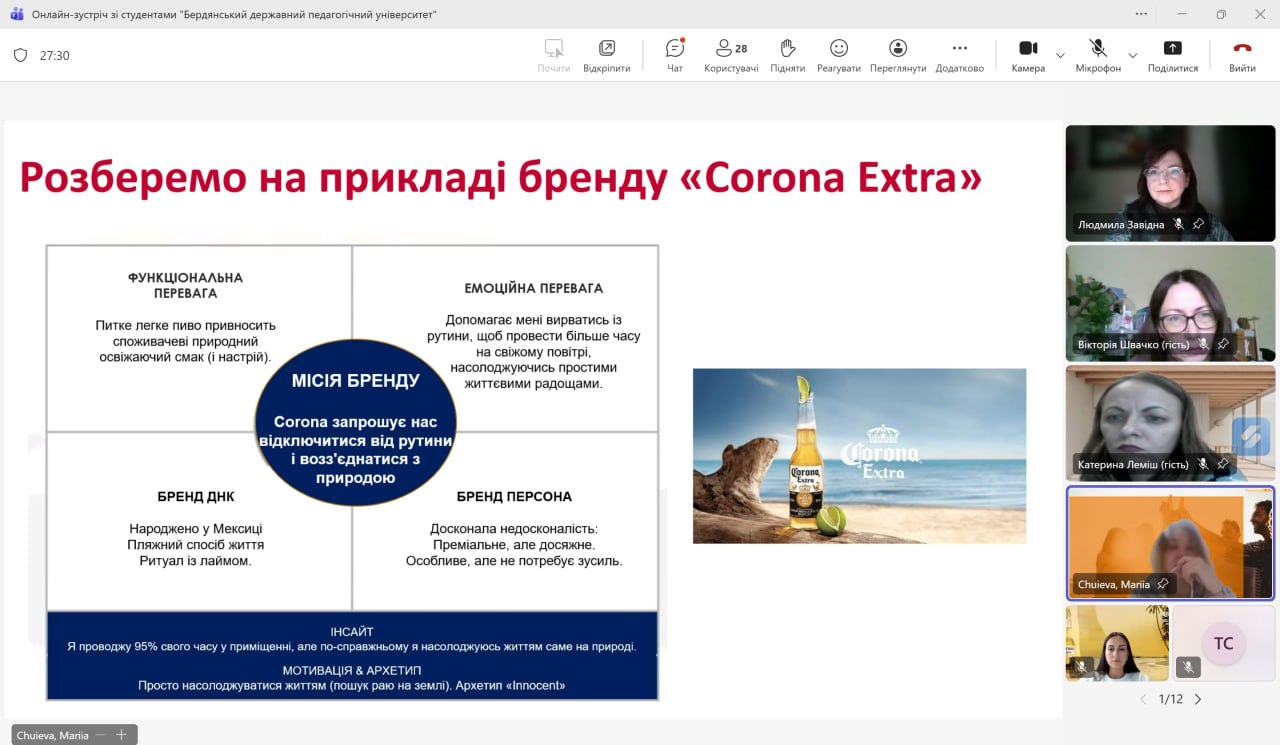
Task: Open the Реагувати reactions menu
Action: click(x=838, y=55)
